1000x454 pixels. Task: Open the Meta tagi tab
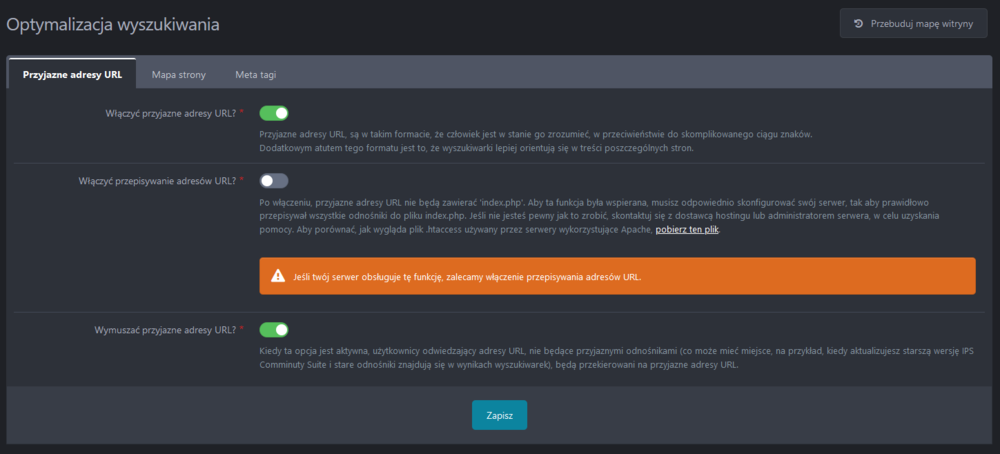tap(256, 74)
